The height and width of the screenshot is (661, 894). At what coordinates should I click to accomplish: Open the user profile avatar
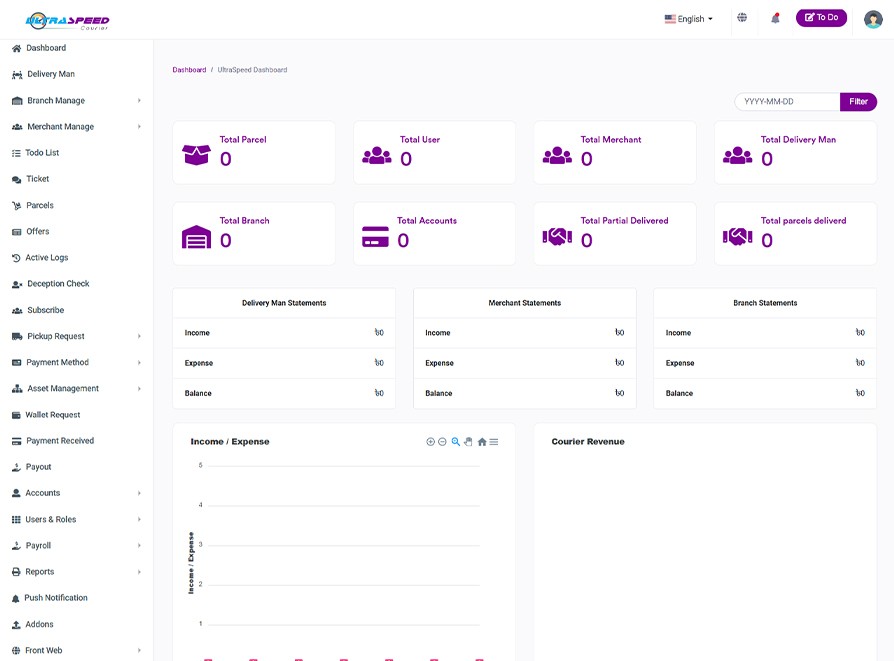pyautogui.click(x=873, y=19)
